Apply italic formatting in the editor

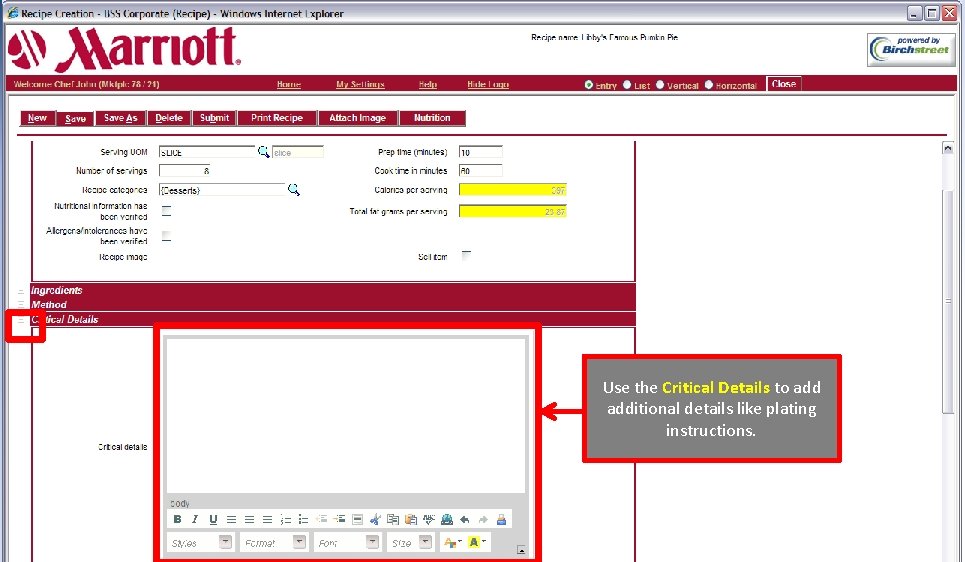[195, 520]
